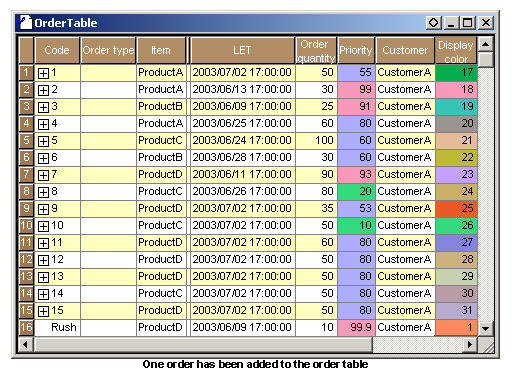Screen dimensions: 515x380
Task: Select the Order type column header
Action: [108, 50]
